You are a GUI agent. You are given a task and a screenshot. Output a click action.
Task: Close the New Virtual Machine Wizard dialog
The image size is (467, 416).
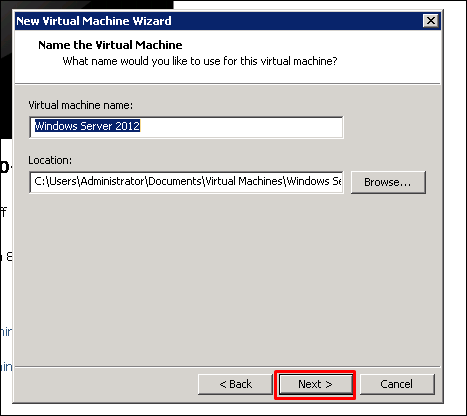tap(431, 21)
